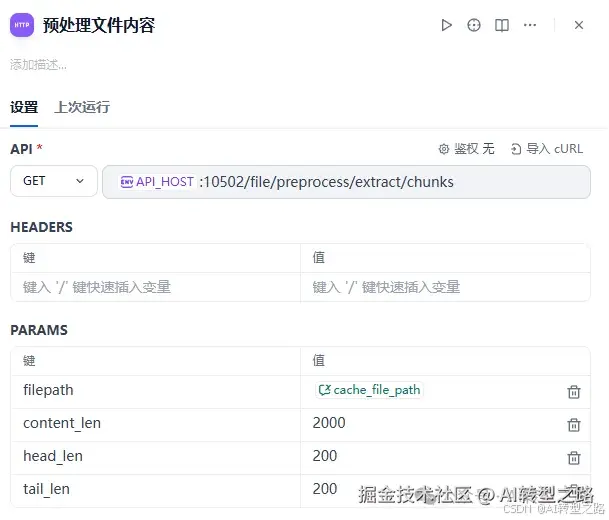Select the cache_file_path variable tag
Image resolution: width=609 pixels, height=520 pixels.
point(369,390)
